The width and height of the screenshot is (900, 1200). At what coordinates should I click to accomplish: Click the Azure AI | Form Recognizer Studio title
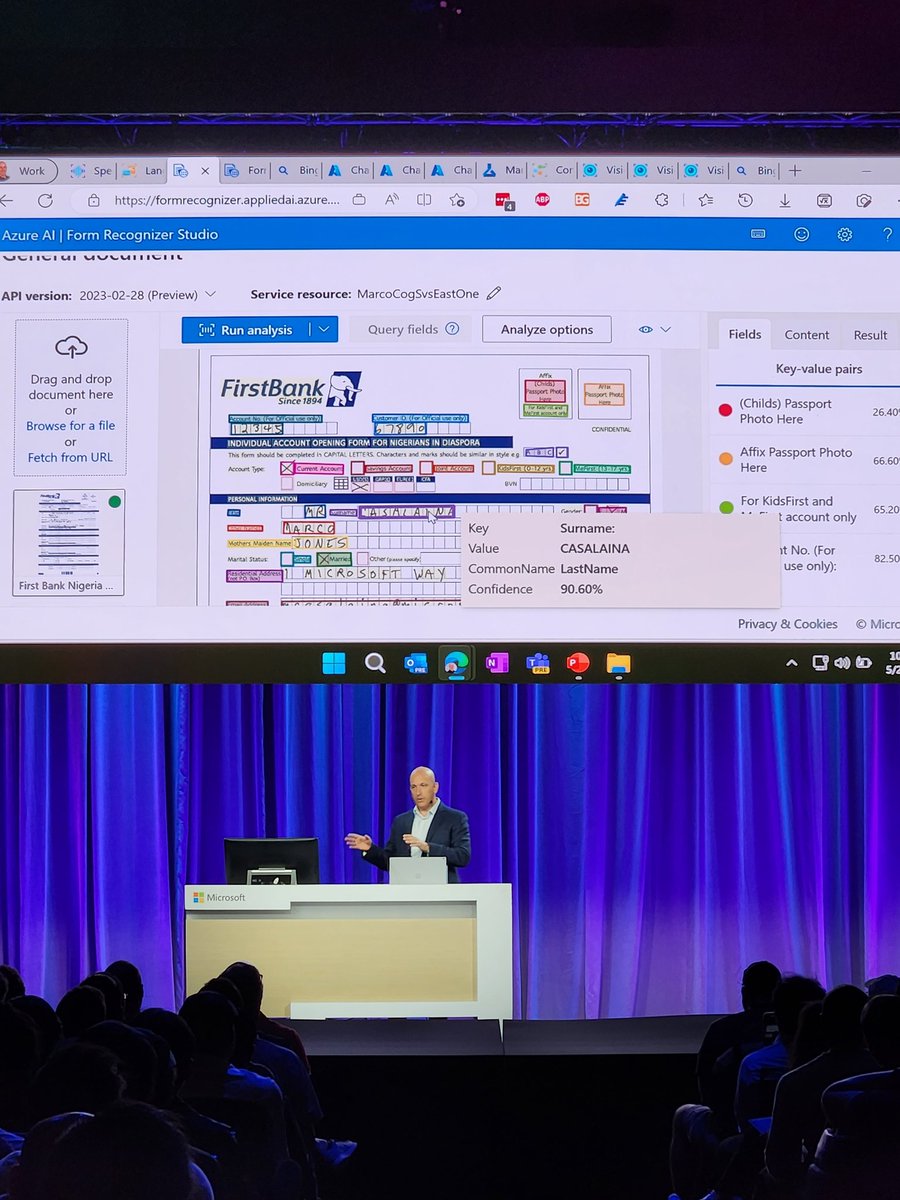coord(109,234)
